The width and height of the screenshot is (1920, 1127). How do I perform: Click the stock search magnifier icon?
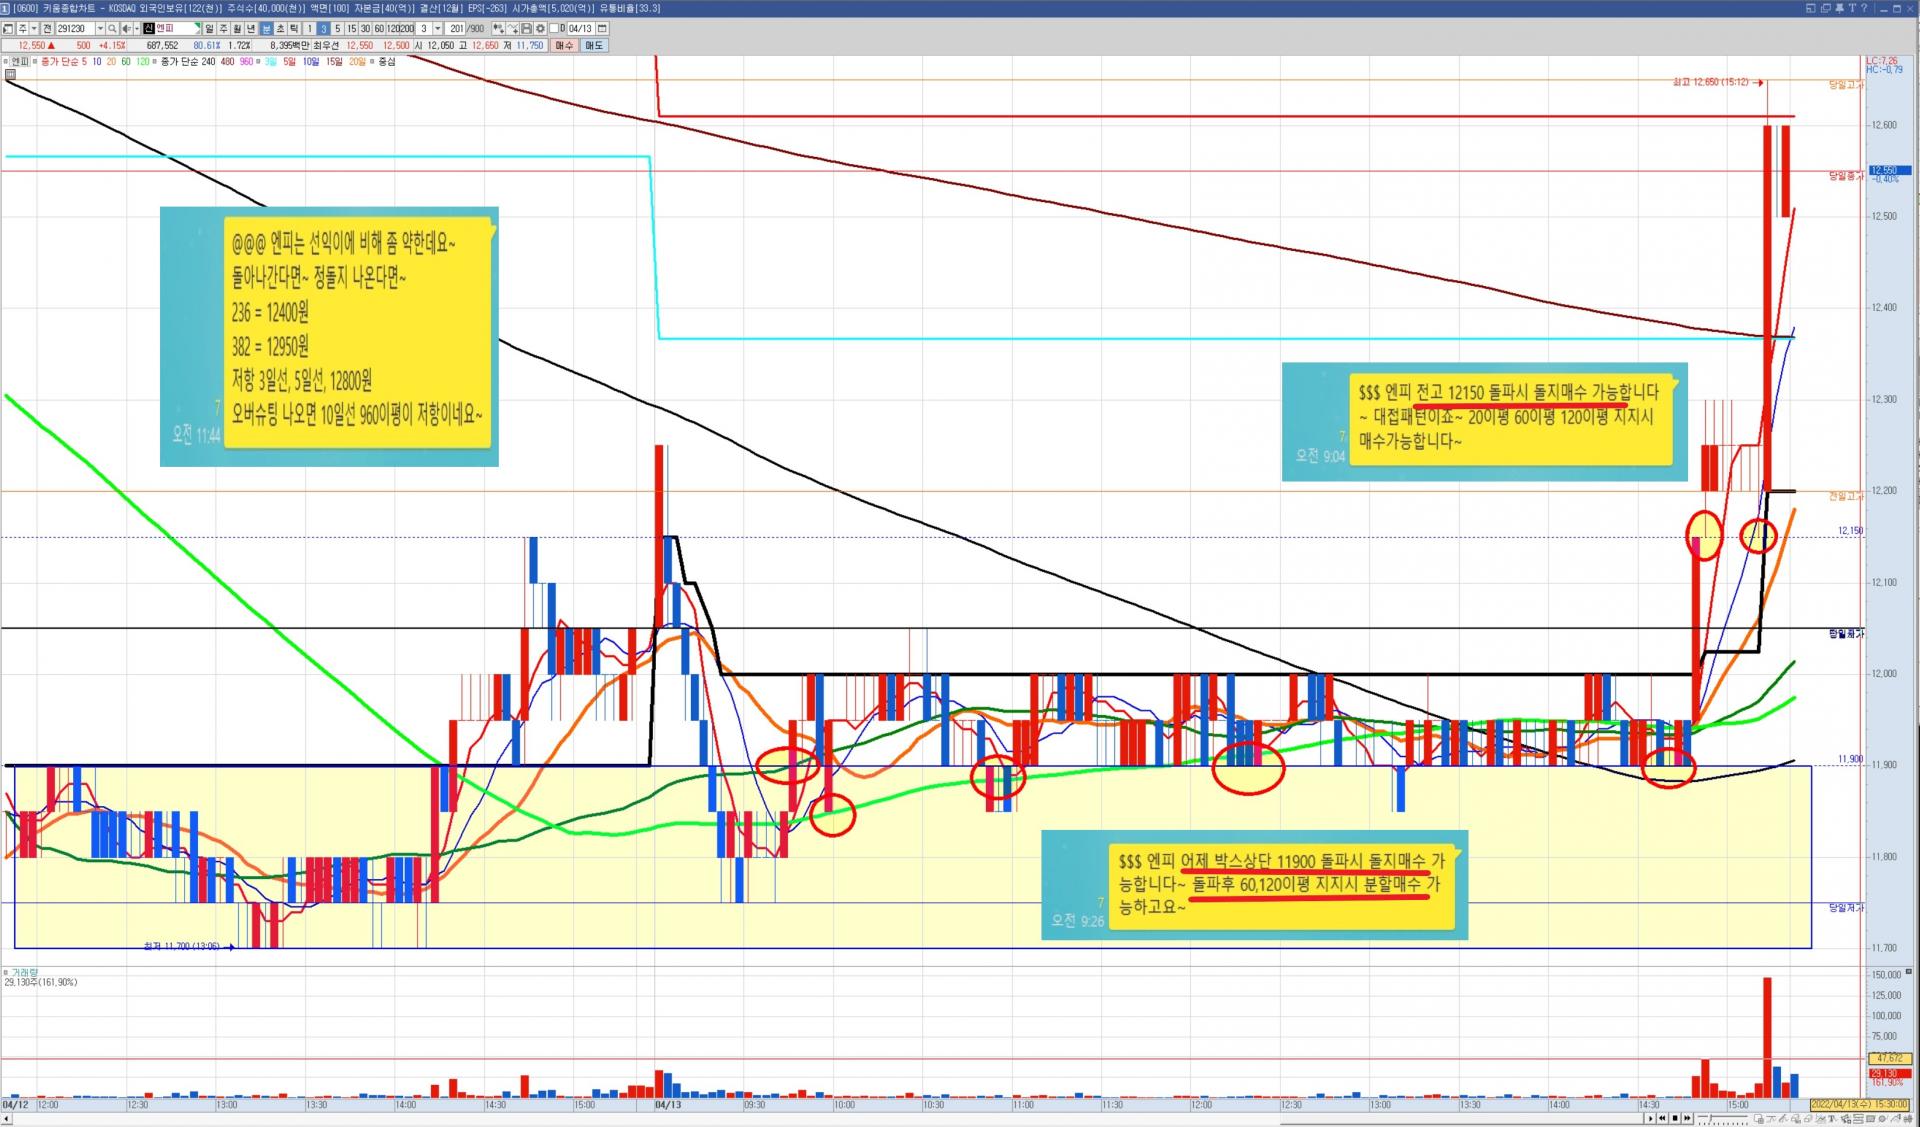click(112, 29)
